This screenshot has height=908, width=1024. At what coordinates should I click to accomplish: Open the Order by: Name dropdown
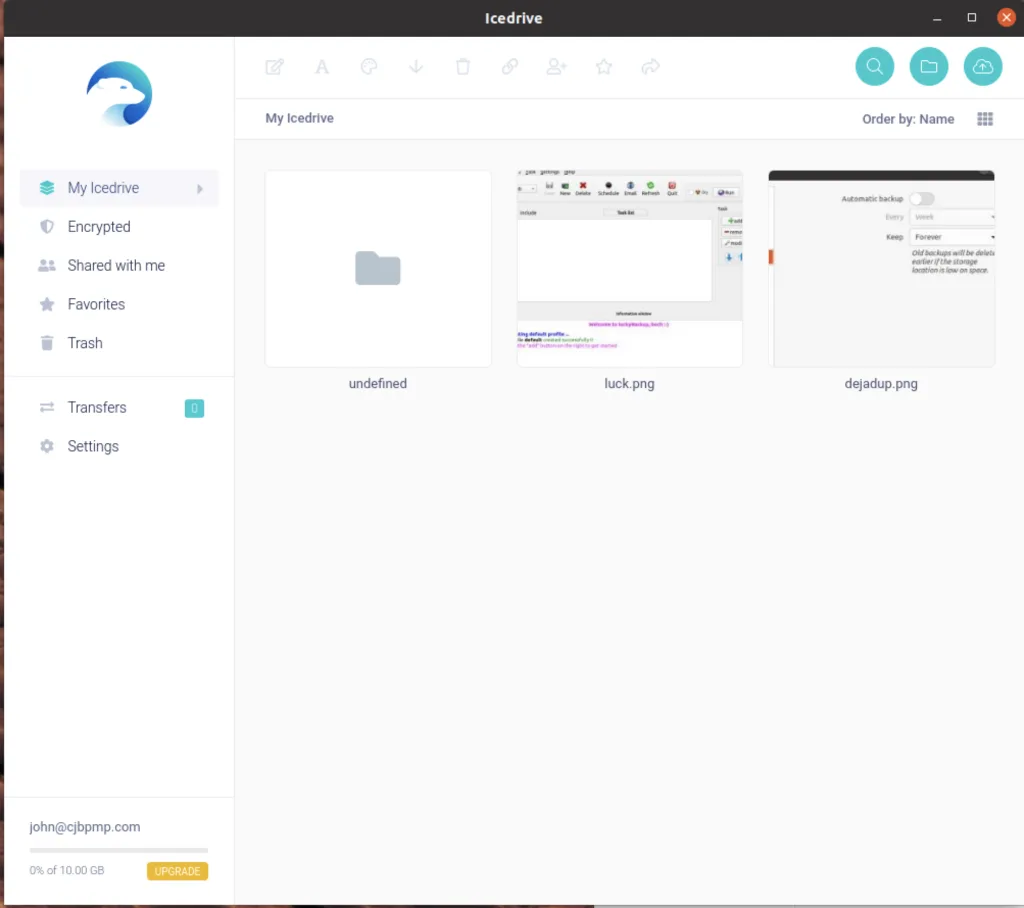click(x=908, y=119)
